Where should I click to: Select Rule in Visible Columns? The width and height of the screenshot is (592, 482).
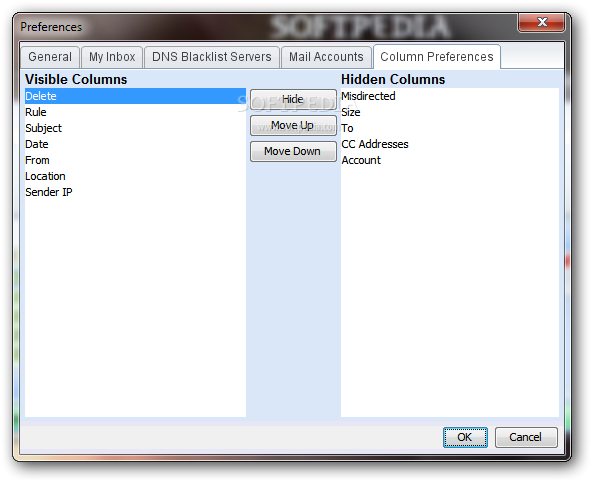pyautogui.click(x=135, y=112)
